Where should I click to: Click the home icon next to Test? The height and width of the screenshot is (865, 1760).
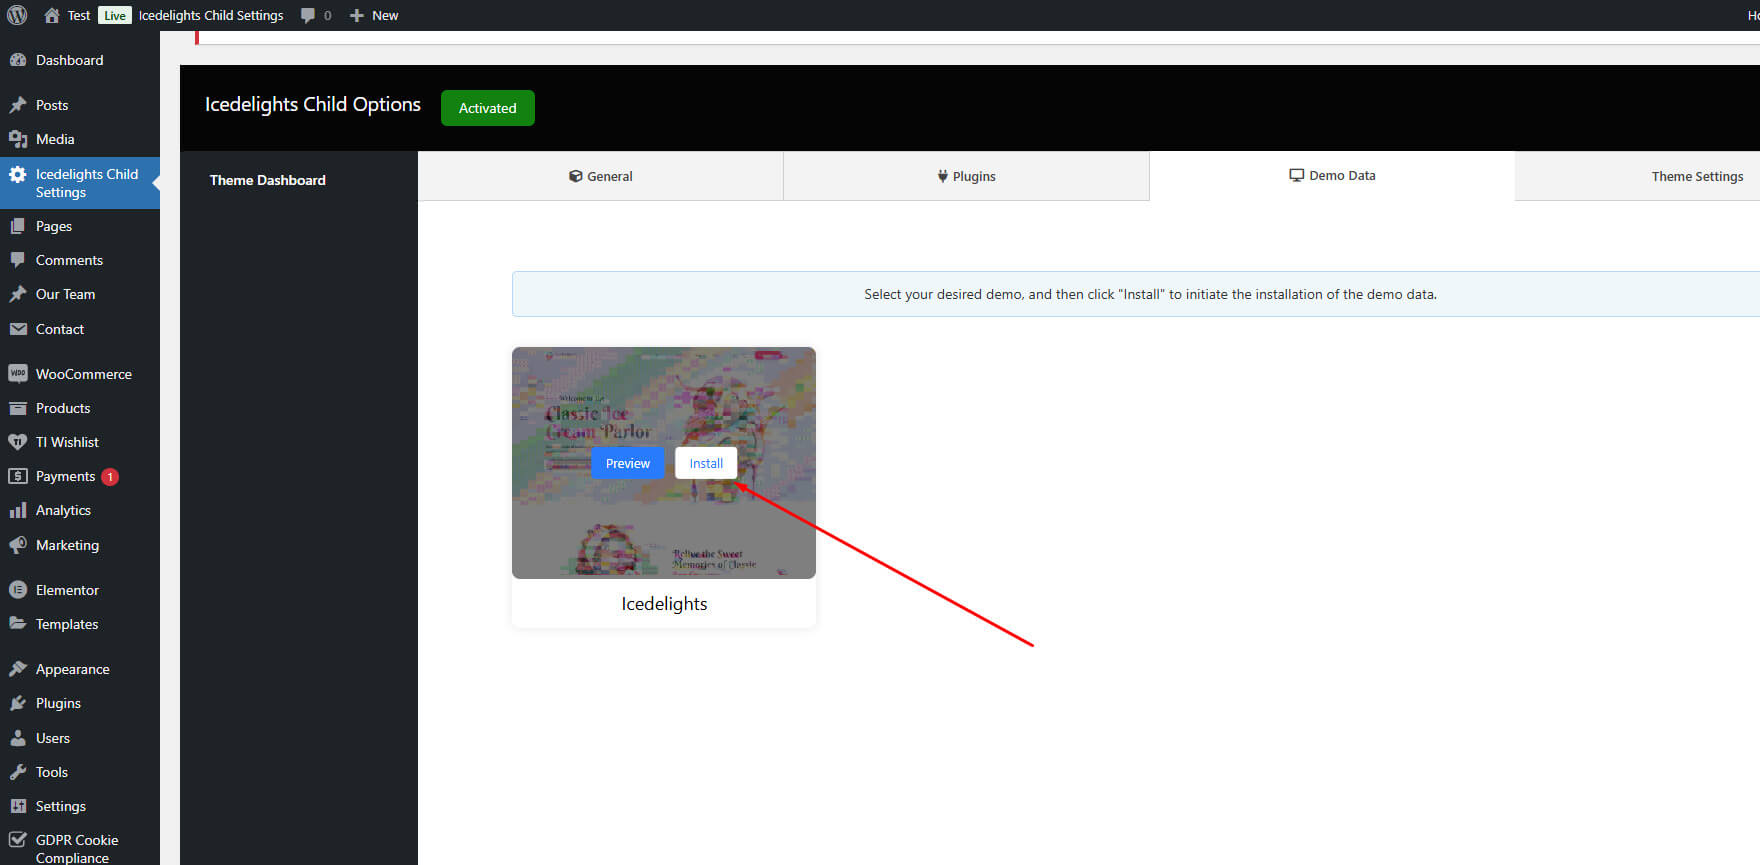pyautogui.click(x=52, y=15)
